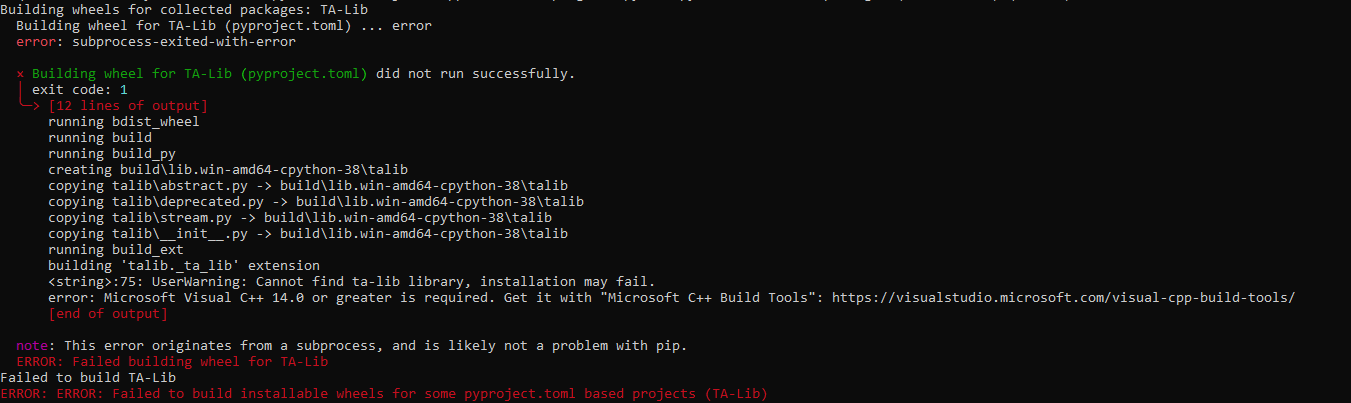Click the "building 'talib._ta_lib' extension" line

184,266
